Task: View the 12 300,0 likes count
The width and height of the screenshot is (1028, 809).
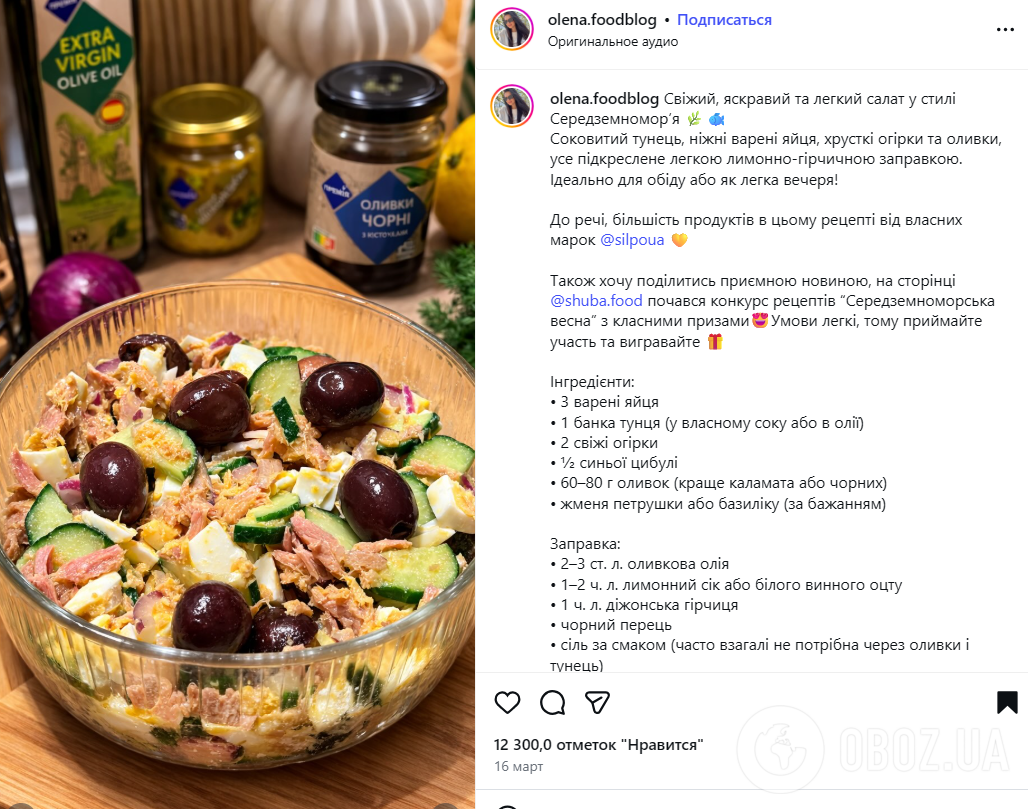Action: 599,745
